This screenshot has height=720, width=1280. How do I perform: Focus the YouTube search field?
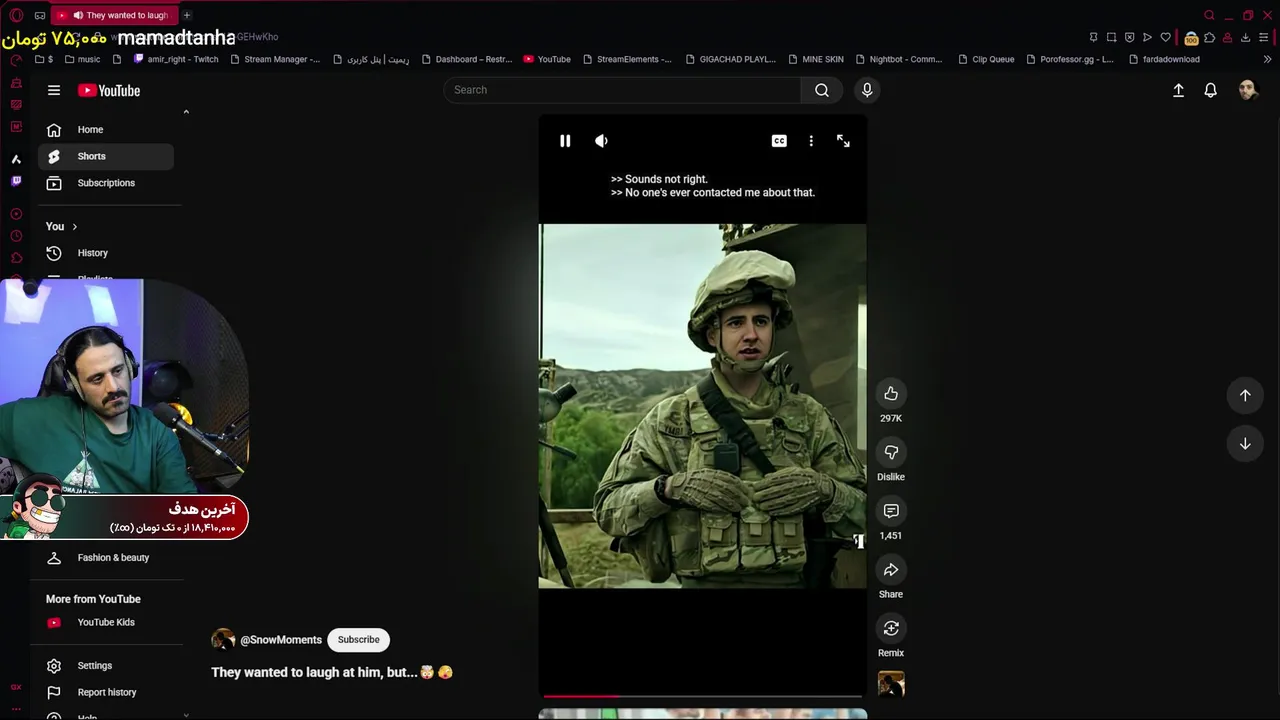coord(621,90)
